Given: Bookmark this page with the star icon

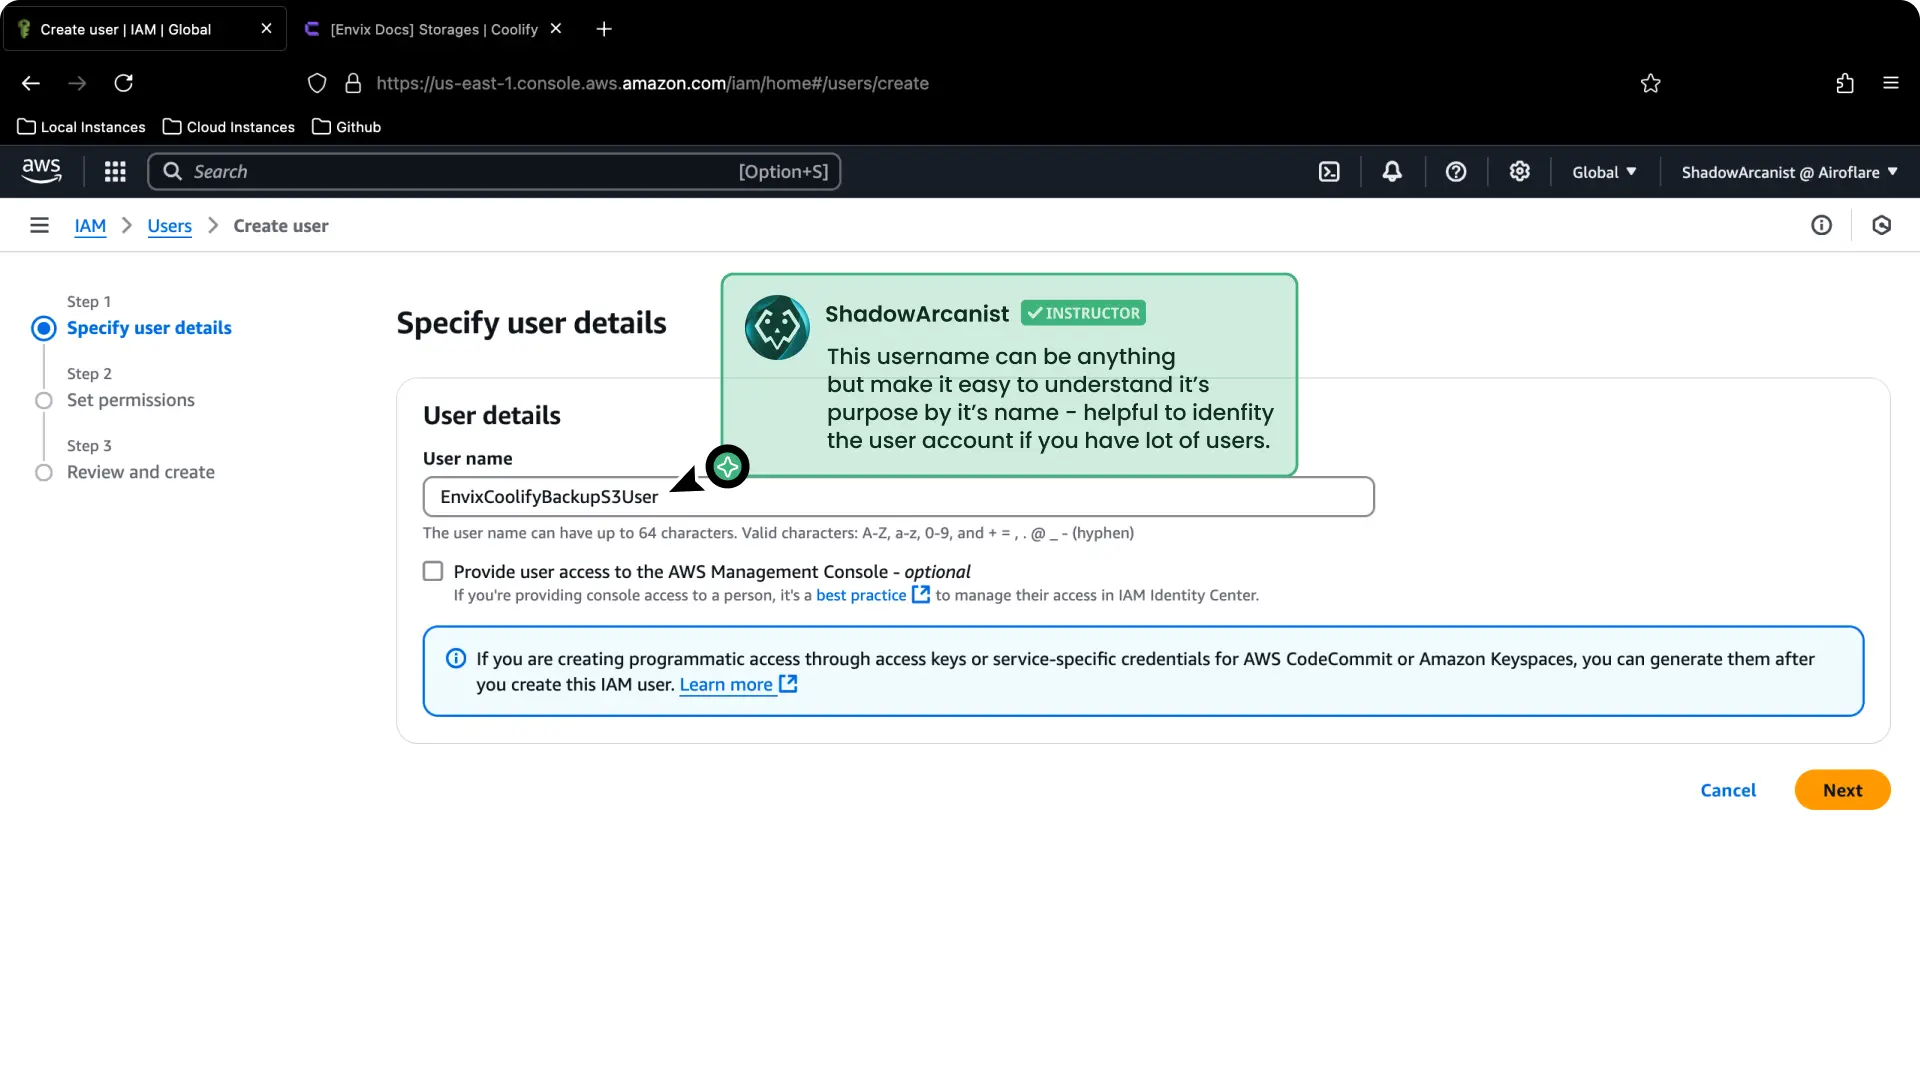Looking at the screenshot, I should (1650, 83).
